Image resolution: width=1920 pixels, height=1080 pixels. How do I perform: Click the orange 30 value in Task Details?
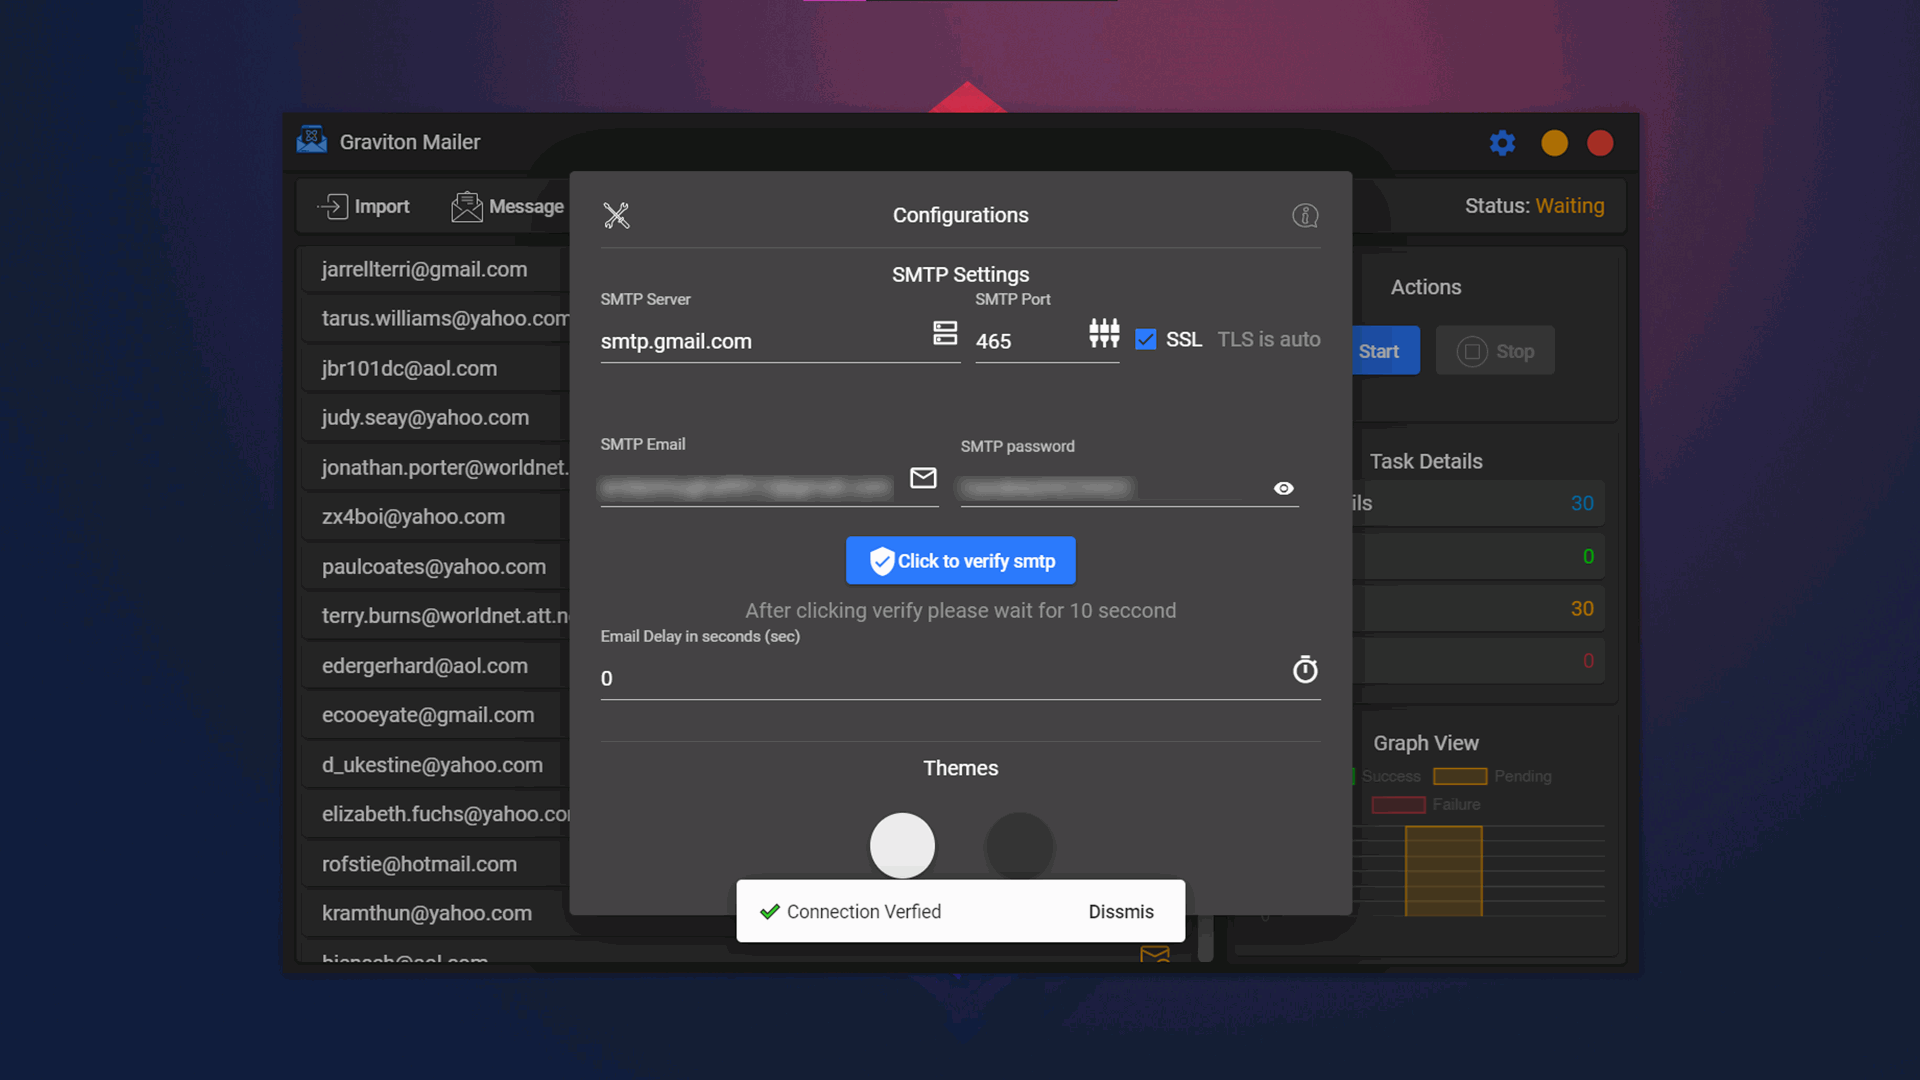point(1582,608)
